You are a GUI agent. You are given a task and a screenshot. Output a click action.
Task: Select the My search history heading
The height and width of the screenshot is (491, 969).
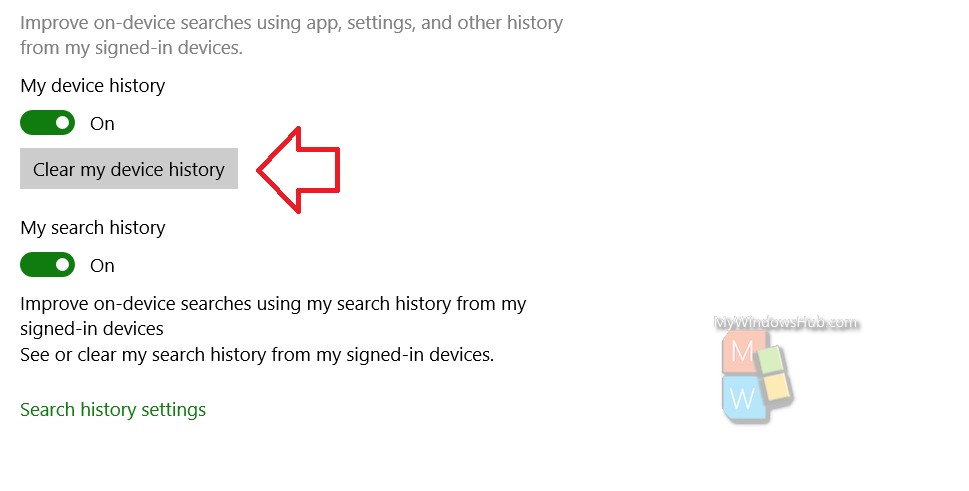click(93, 227)
